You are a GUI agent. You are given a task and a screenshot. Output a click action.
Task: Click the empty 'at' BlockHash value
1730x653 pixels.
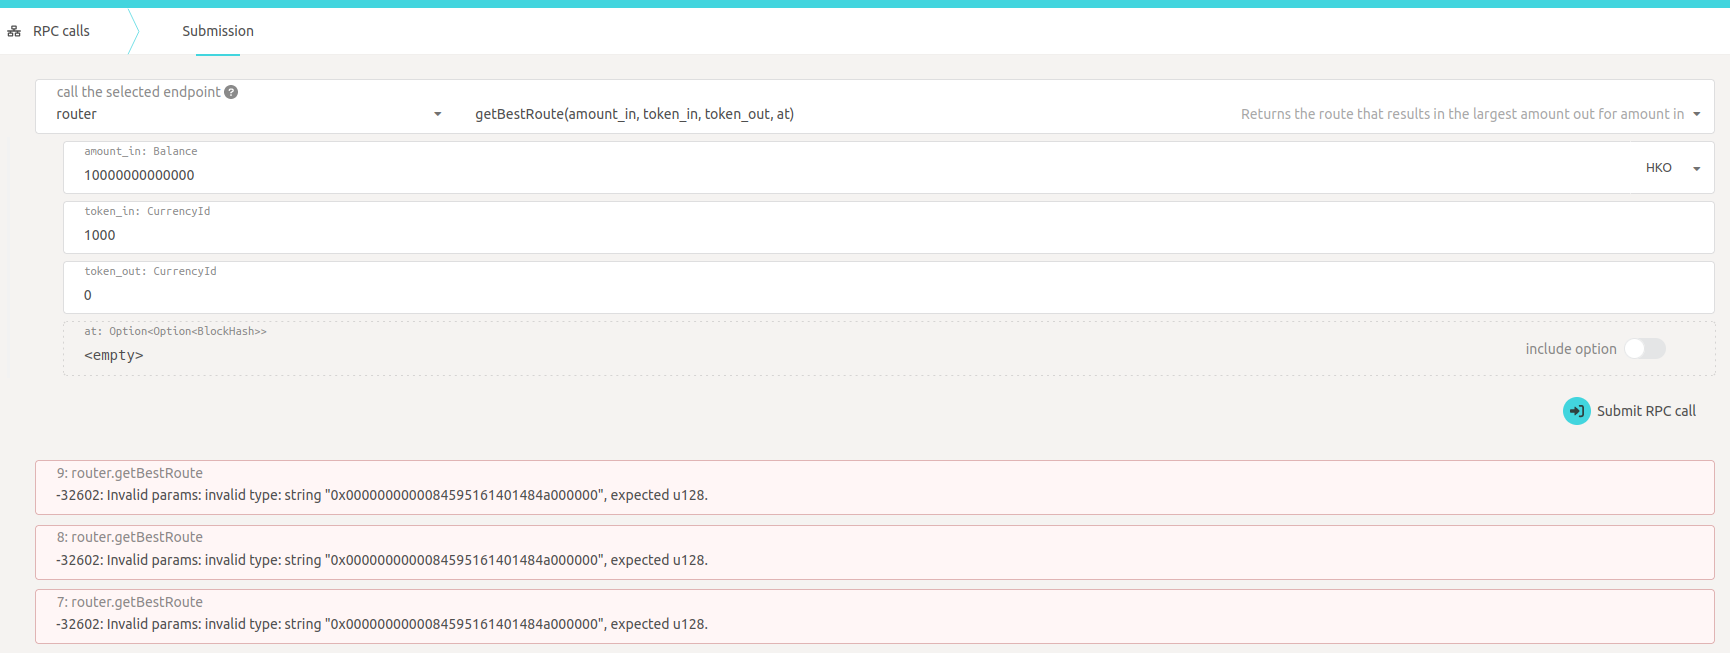(x=114, y=355)
